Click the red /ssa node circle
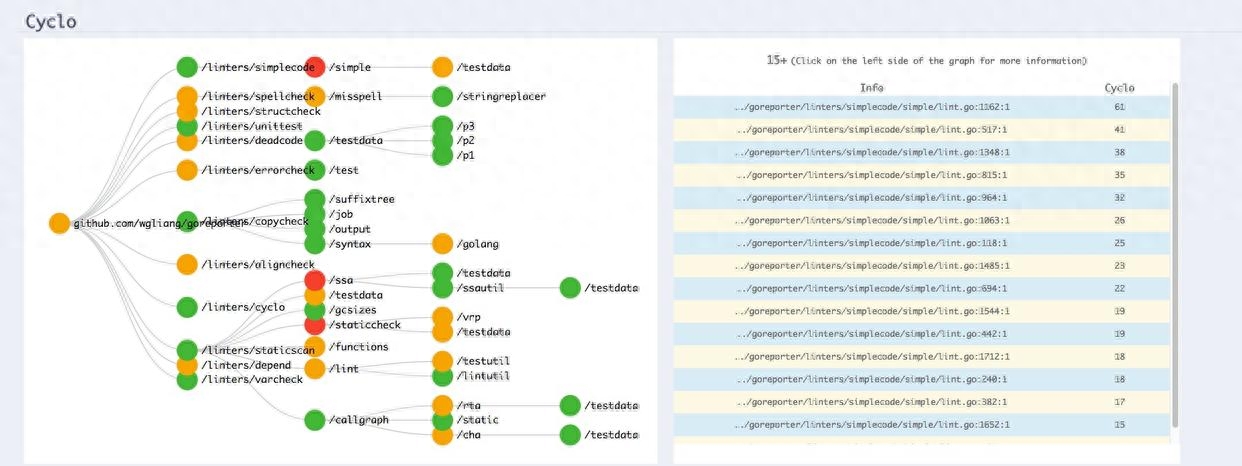 tap(315, 280)
